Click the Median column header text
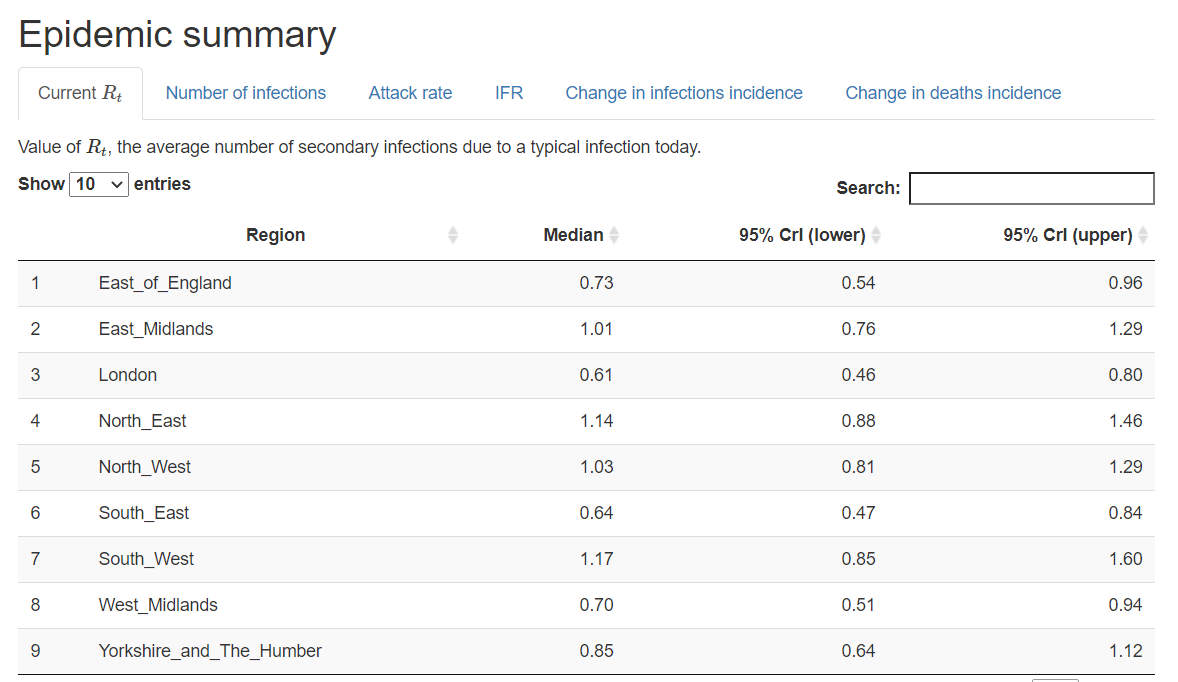The image size is (1178, 682). 573,235
